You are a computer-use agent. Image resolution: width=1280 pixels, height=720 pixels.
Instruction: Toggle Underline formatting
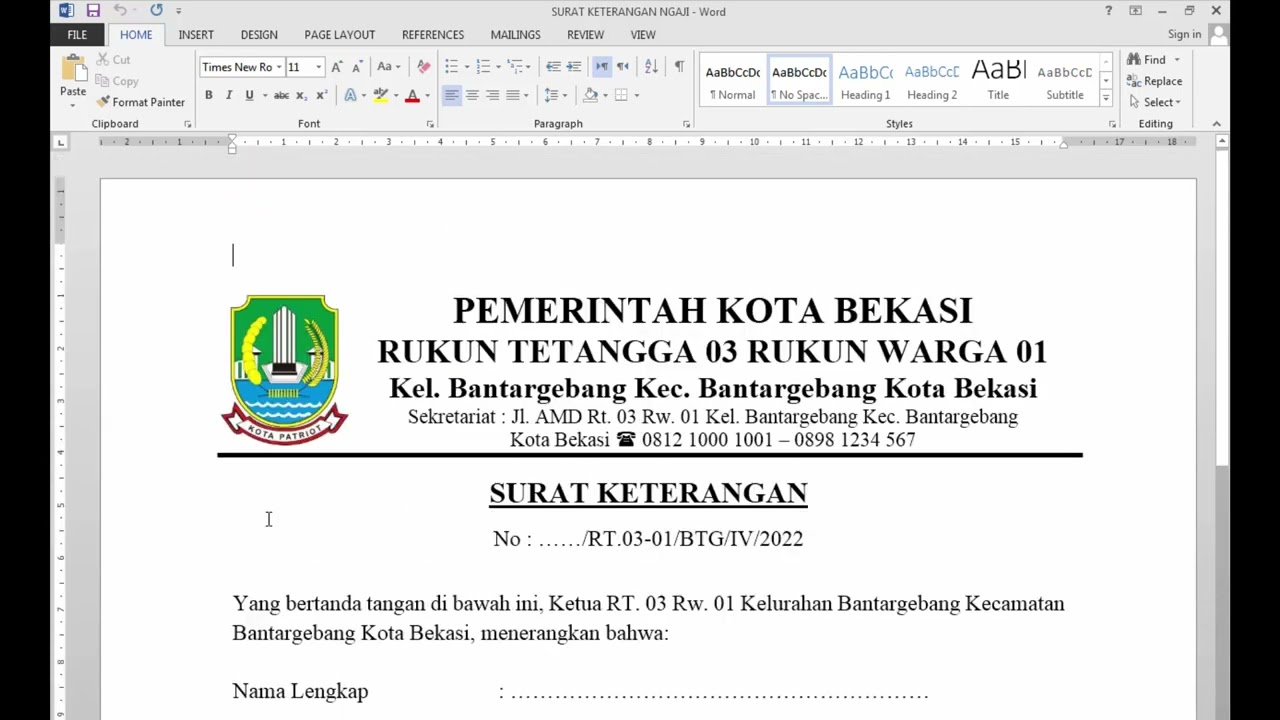248,96
